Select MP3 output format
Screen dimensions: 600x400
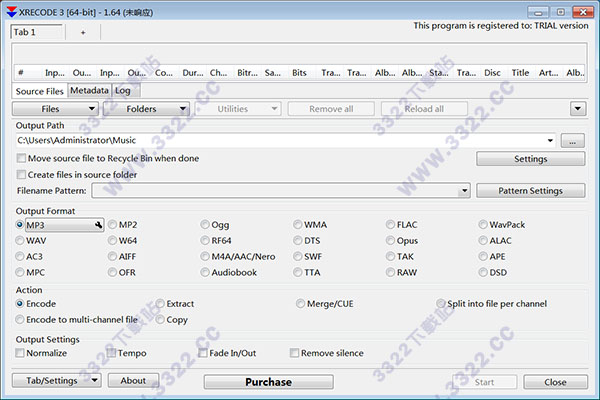tap(20, 225)
